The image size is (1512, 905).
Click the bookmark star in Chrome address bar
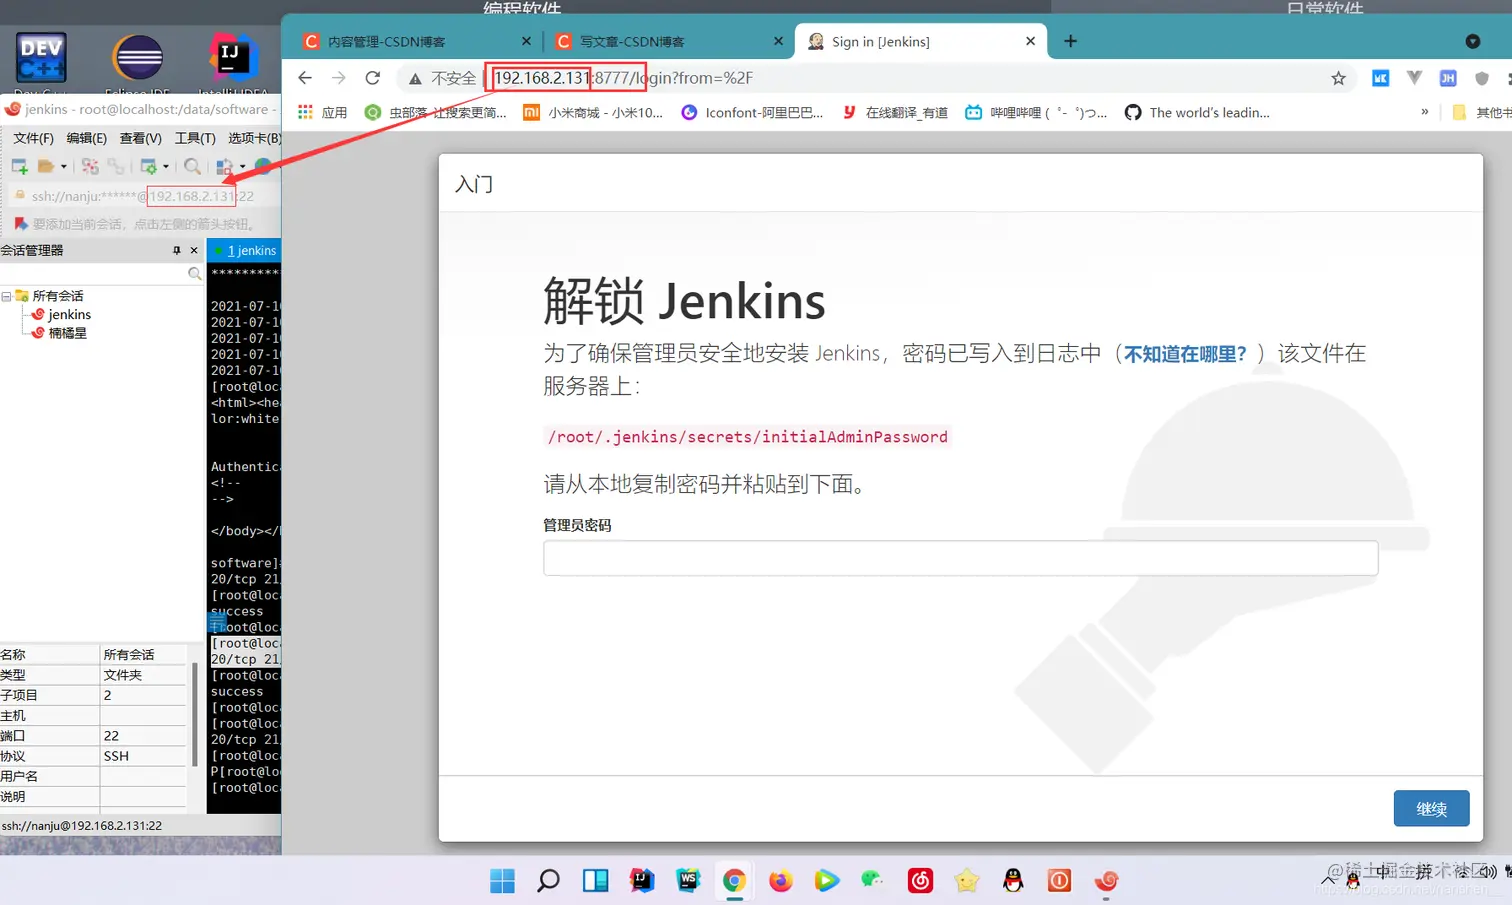(1338, 77)
